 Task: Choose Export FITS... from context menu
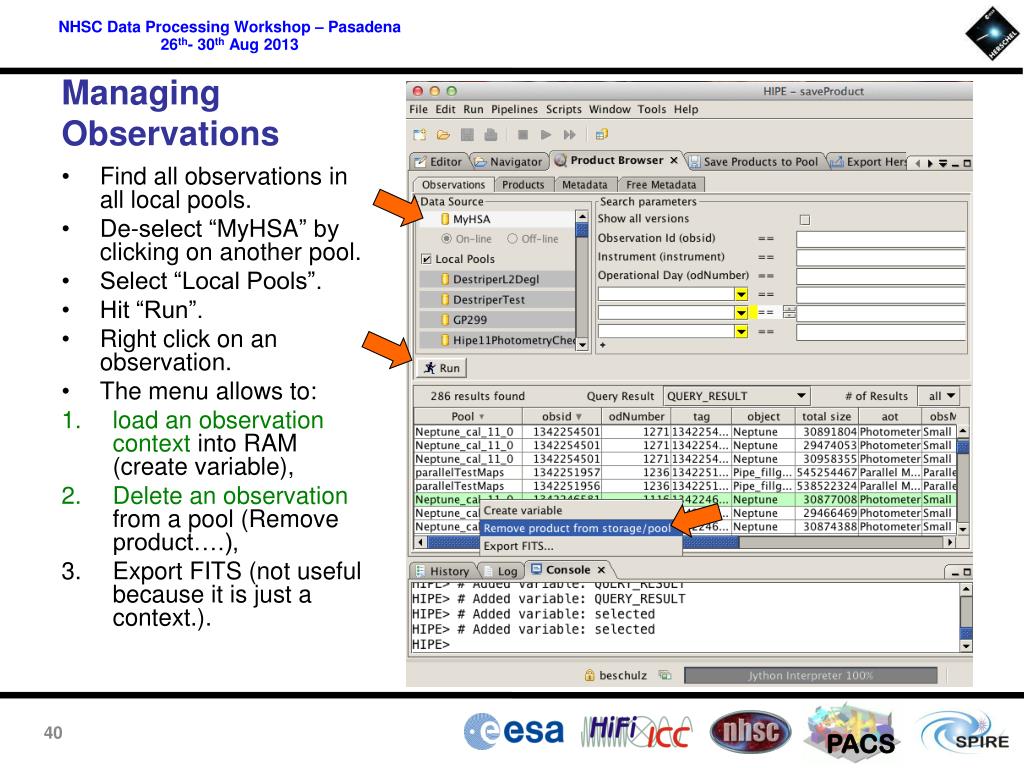point(581,546)
